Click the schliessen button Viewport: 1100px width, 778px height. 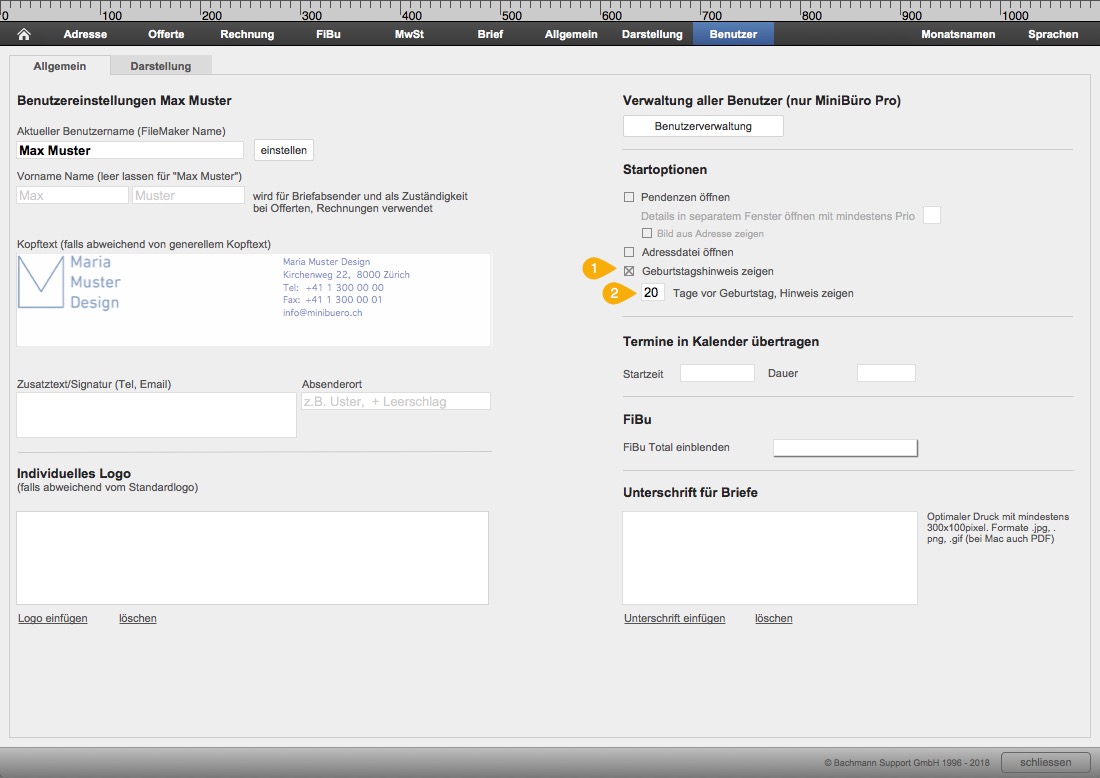tap(1045, 762)
